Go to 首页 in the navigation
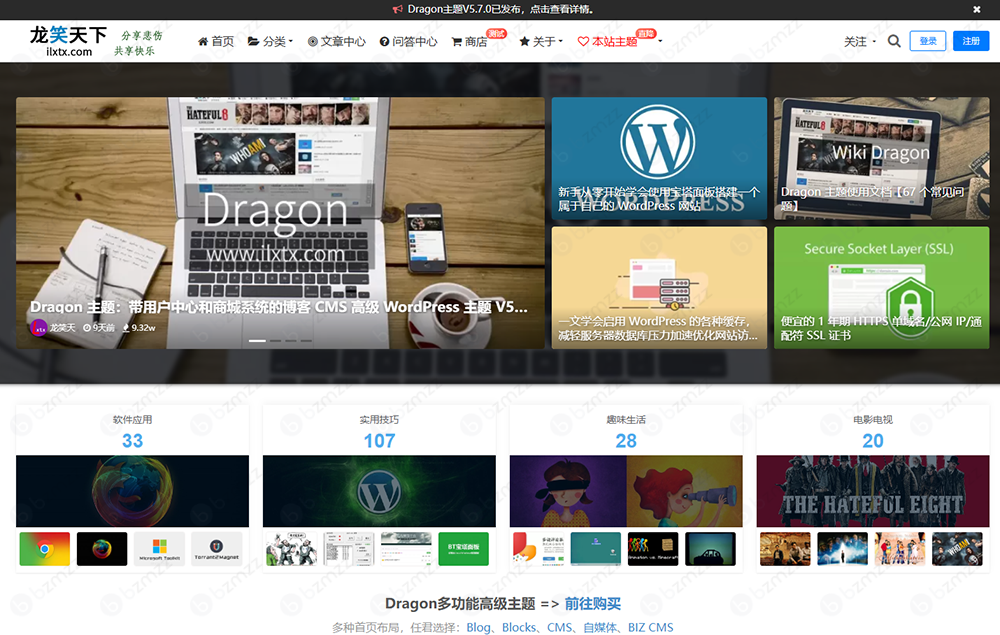Screen dimensions: 1000x635 point(216,41)
